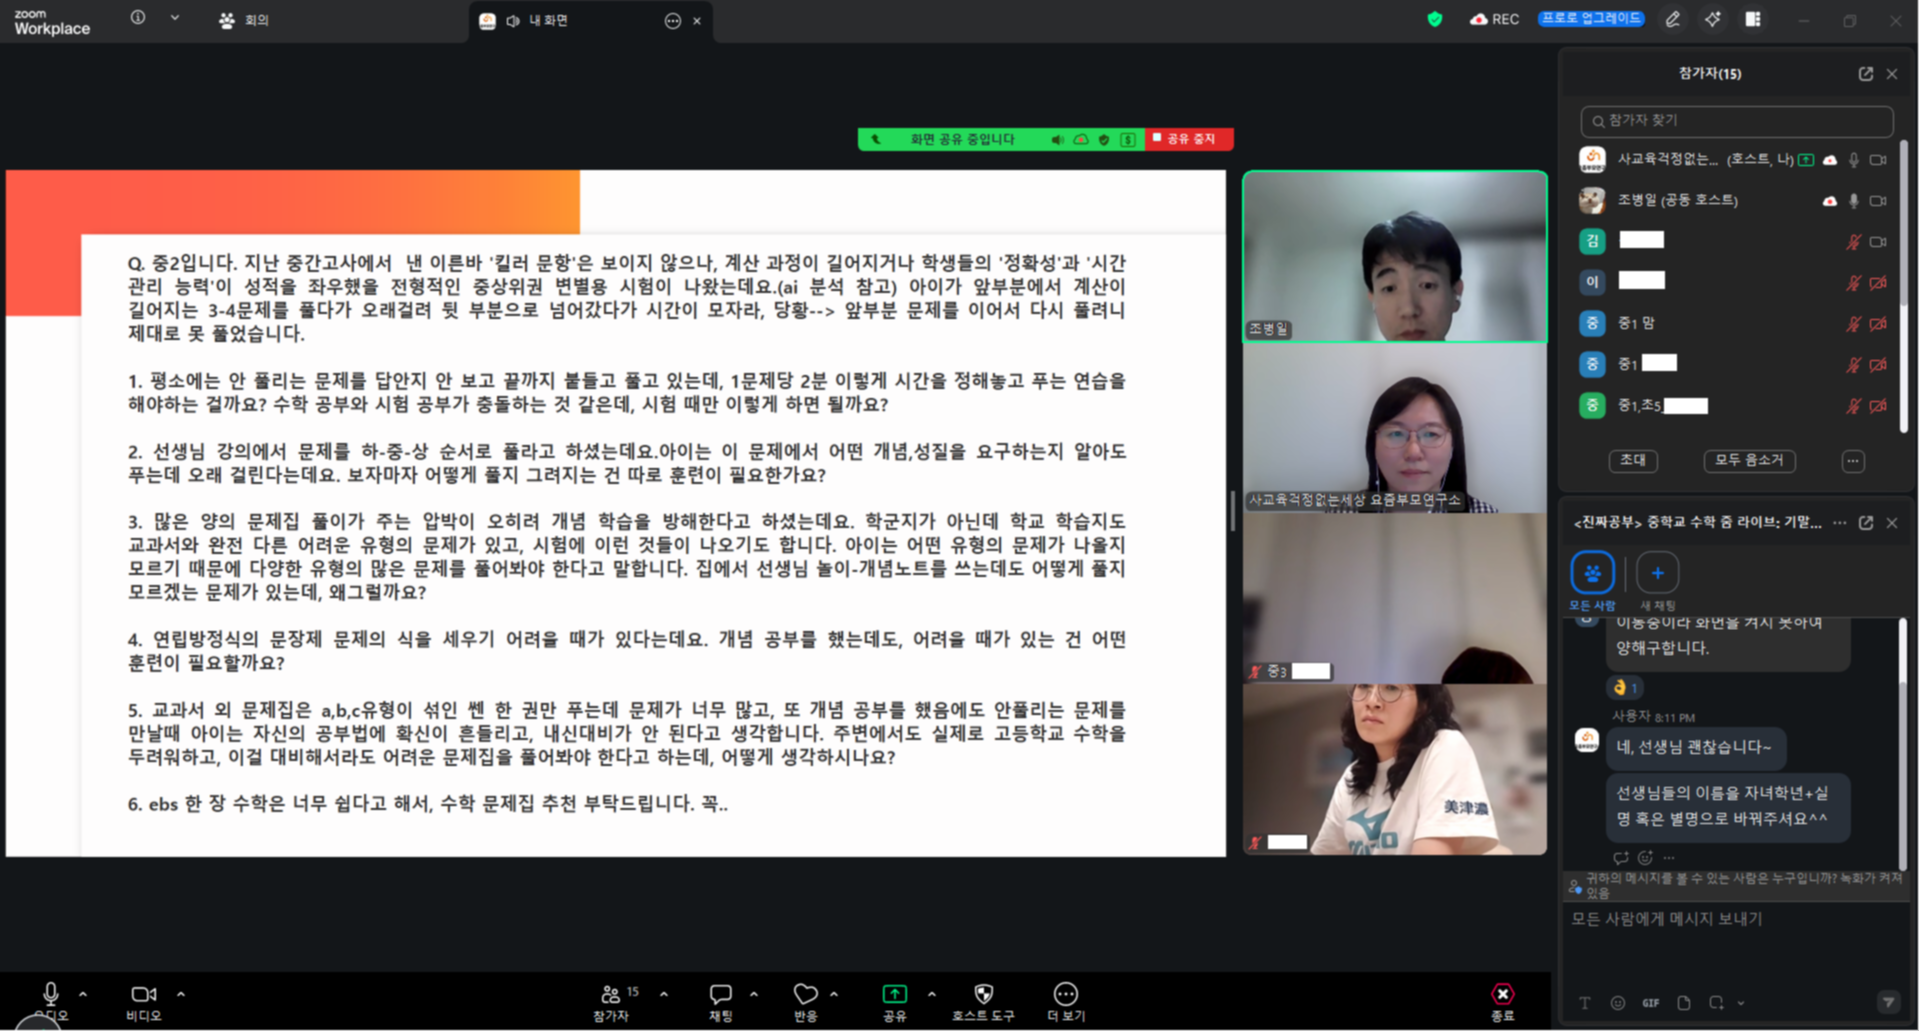The width and height of the screenshot is (1919, 1031).
Task: Click the REC recording indicator
Action: (x=1494, y=19)
